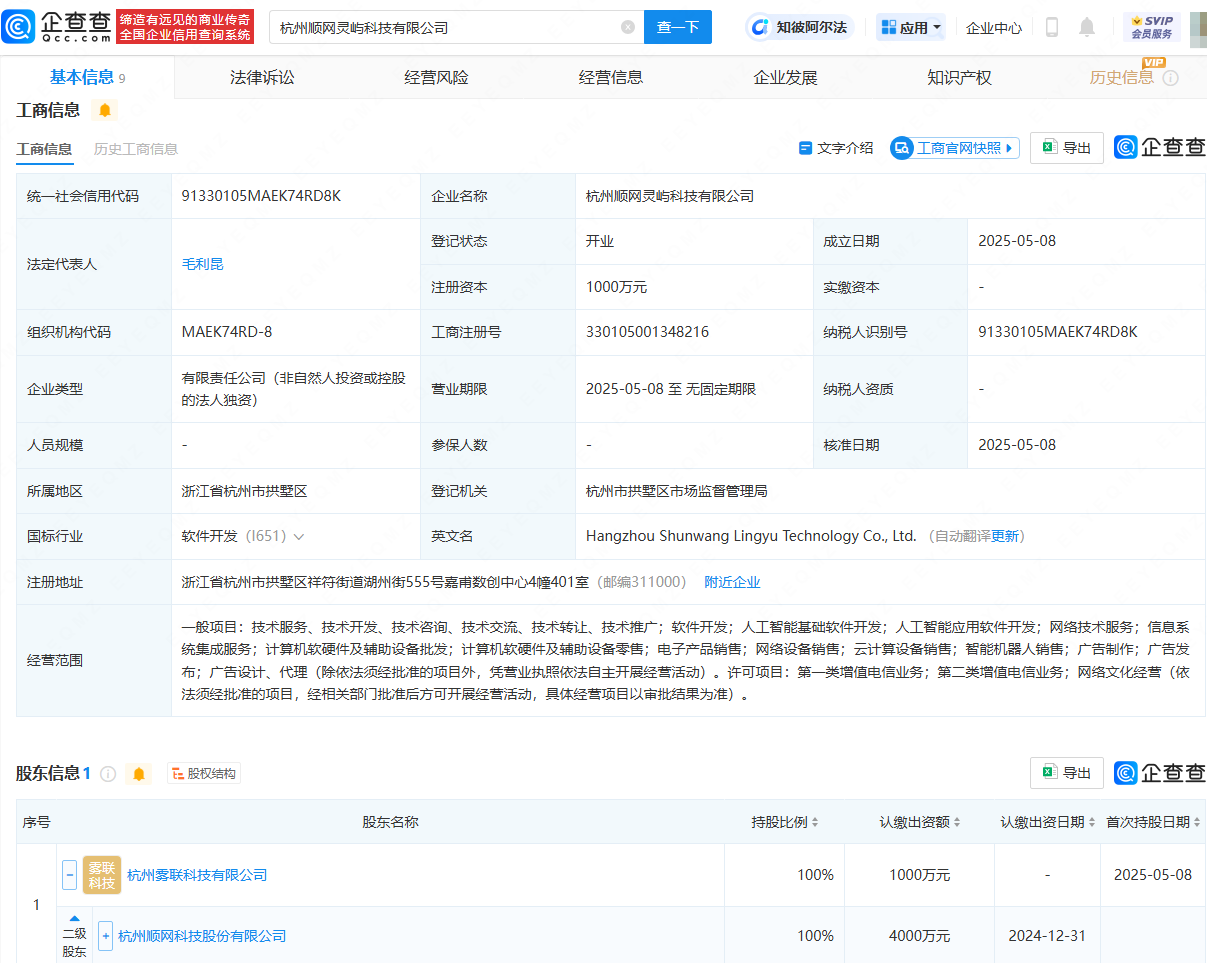Open legal representative 毛利昆 link
This screenshot has height=963, width=1207.
coord(203,264)
